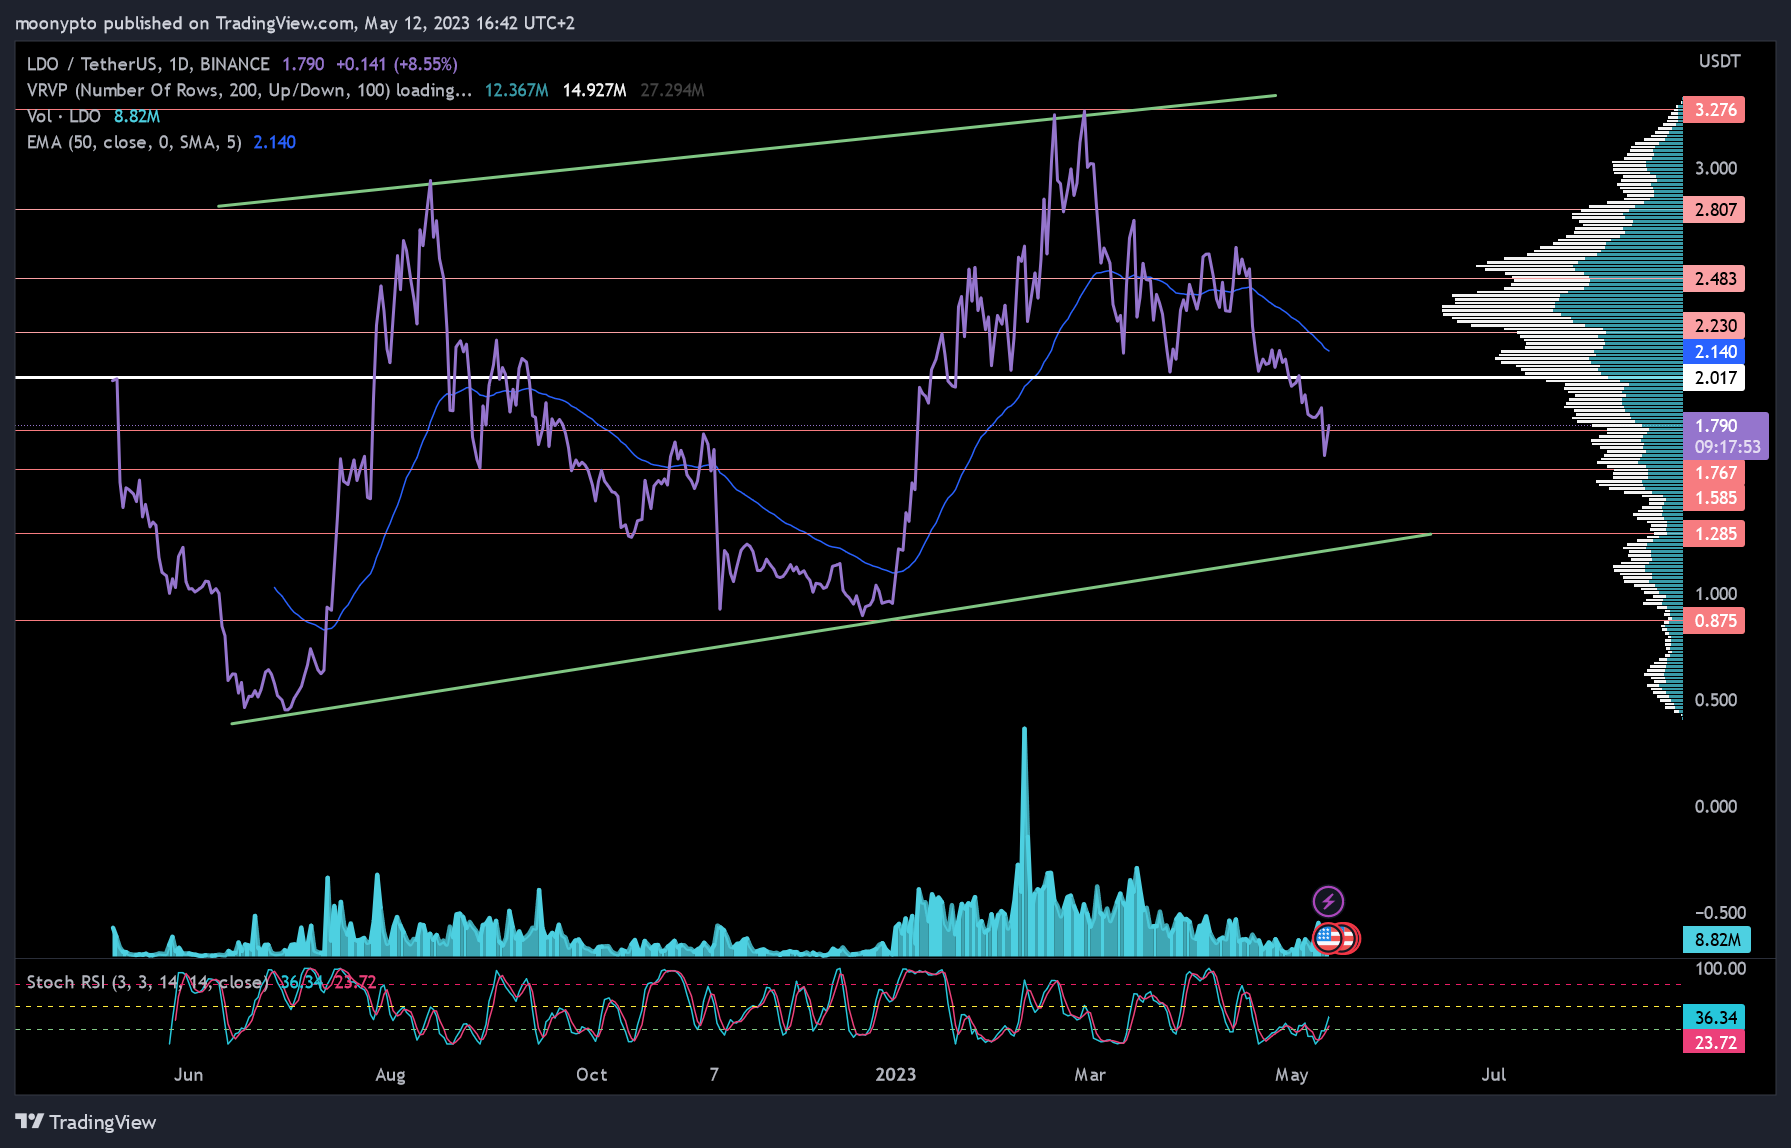This screenshot has width=1791, height=1148.
Task: Click the white 2.017 price label
Action: pos(1714,378)
